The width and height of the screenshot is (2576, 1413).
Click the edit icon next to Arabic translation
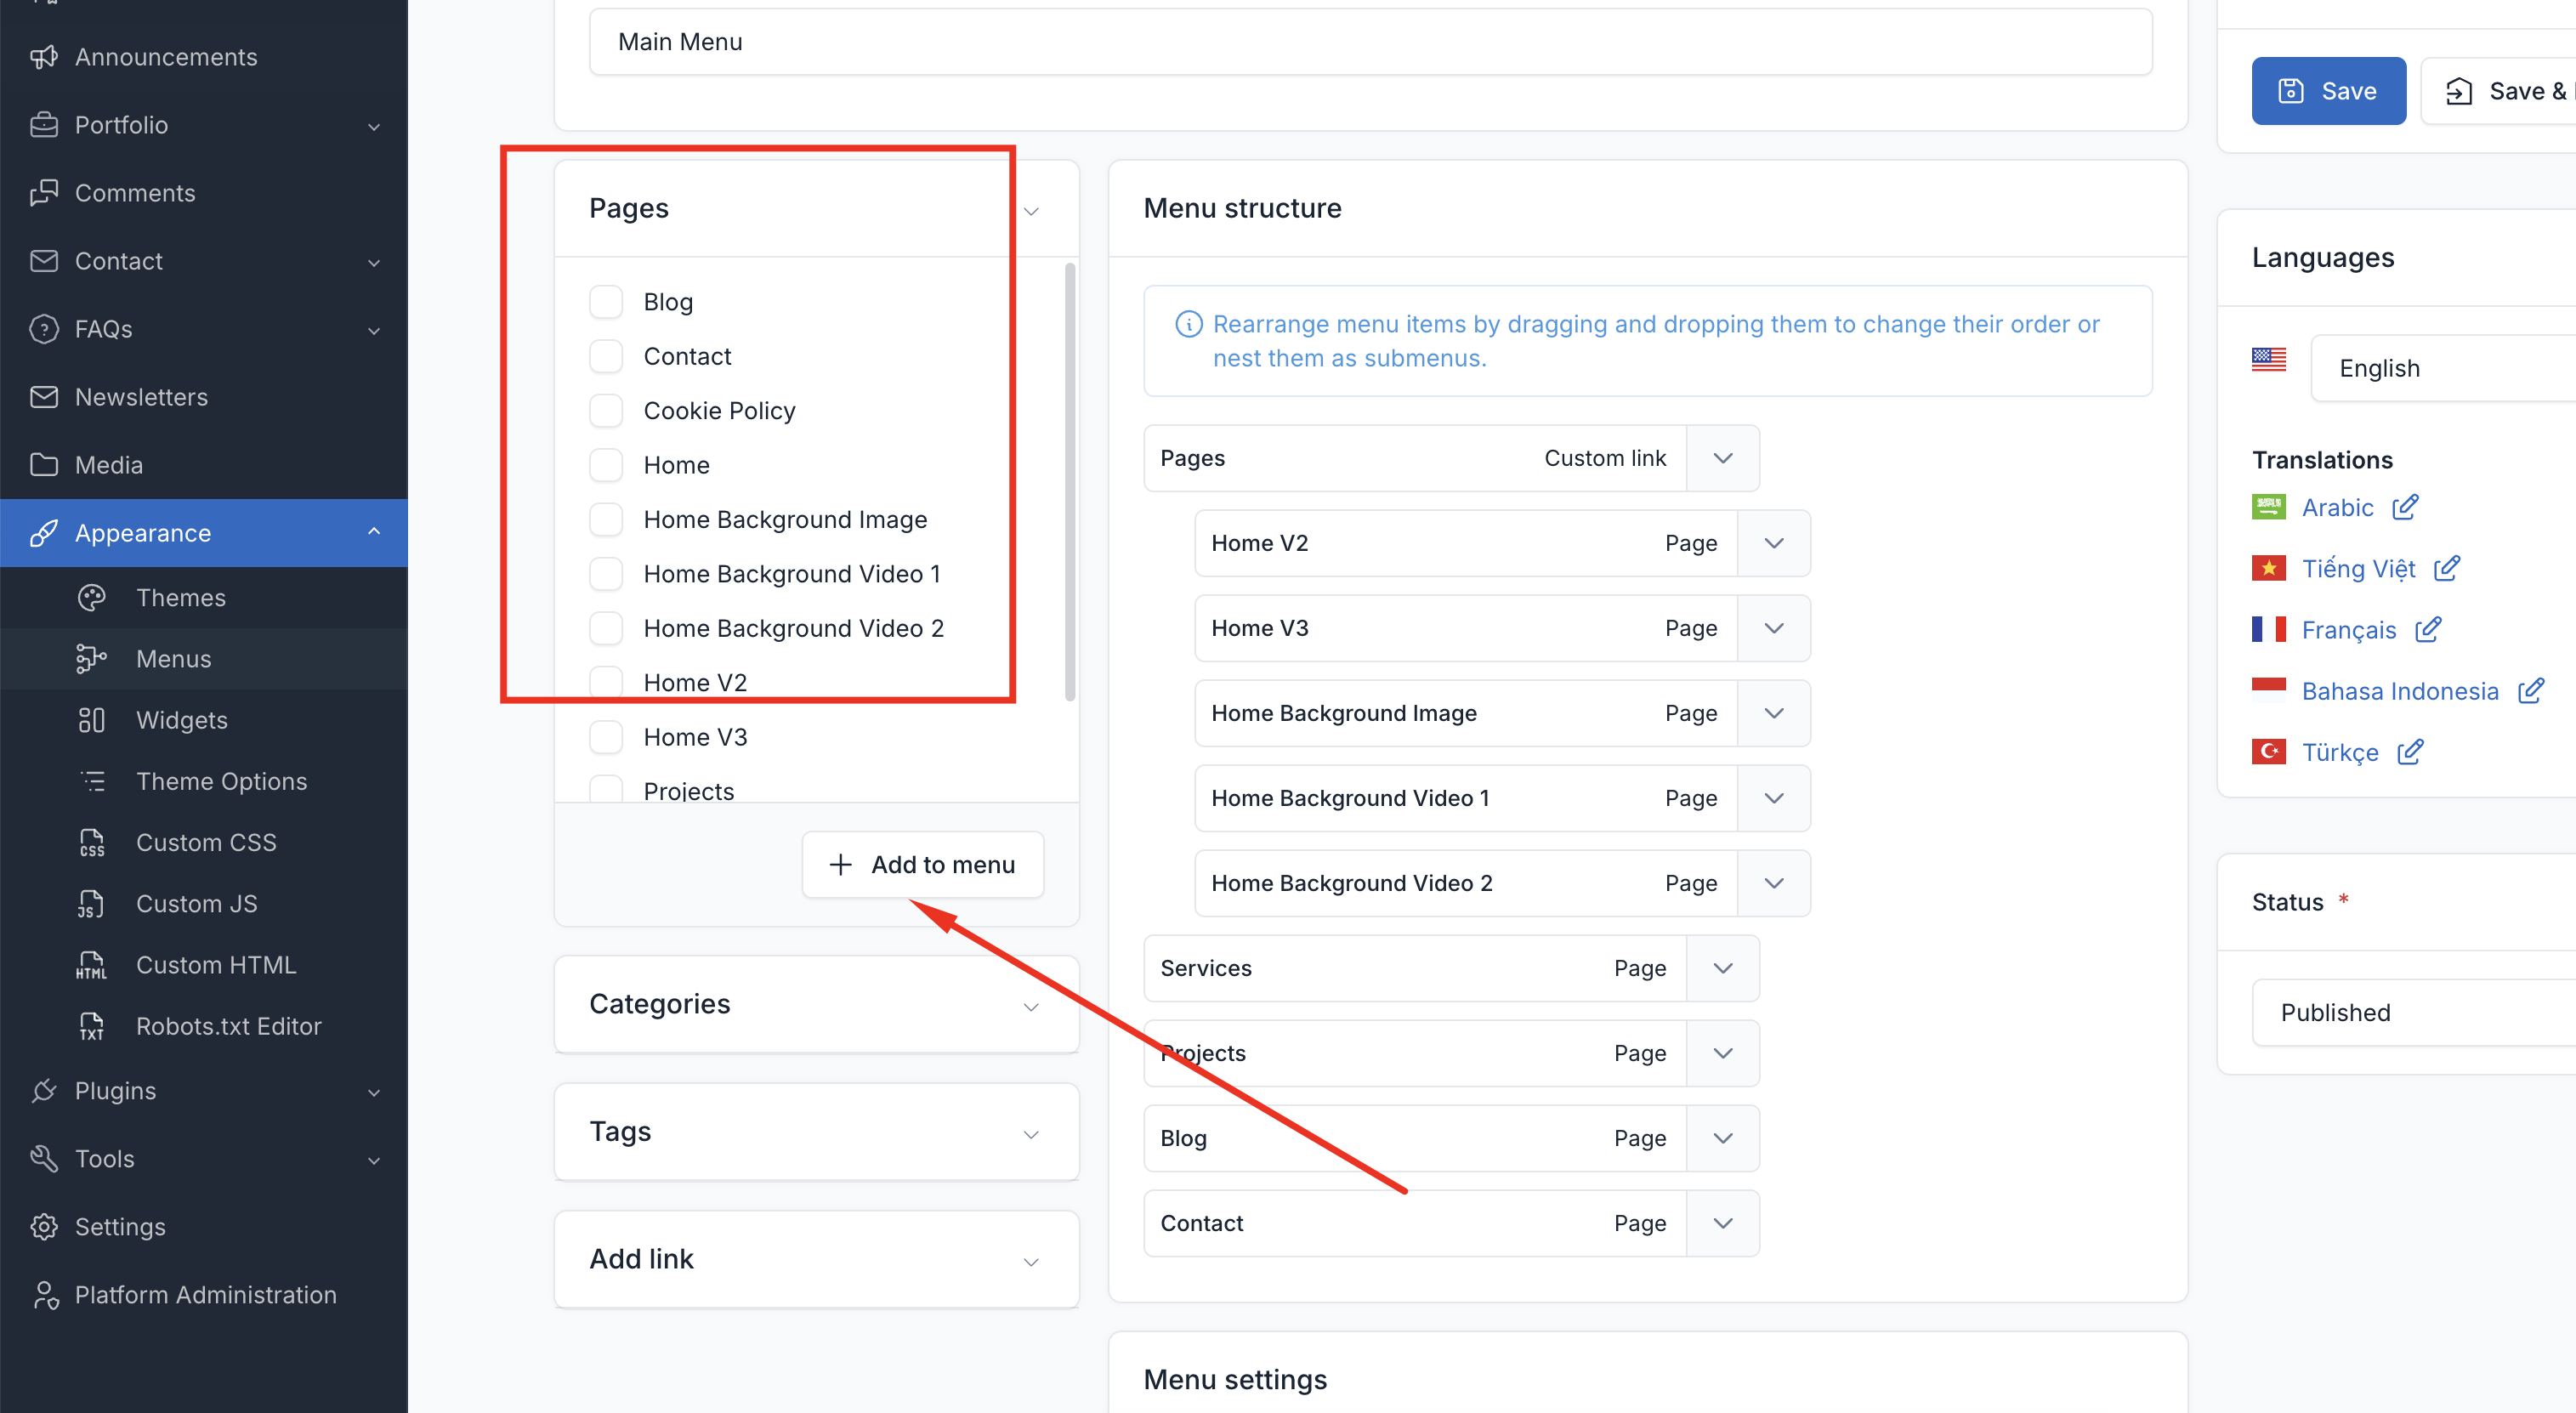point(2405,507)
